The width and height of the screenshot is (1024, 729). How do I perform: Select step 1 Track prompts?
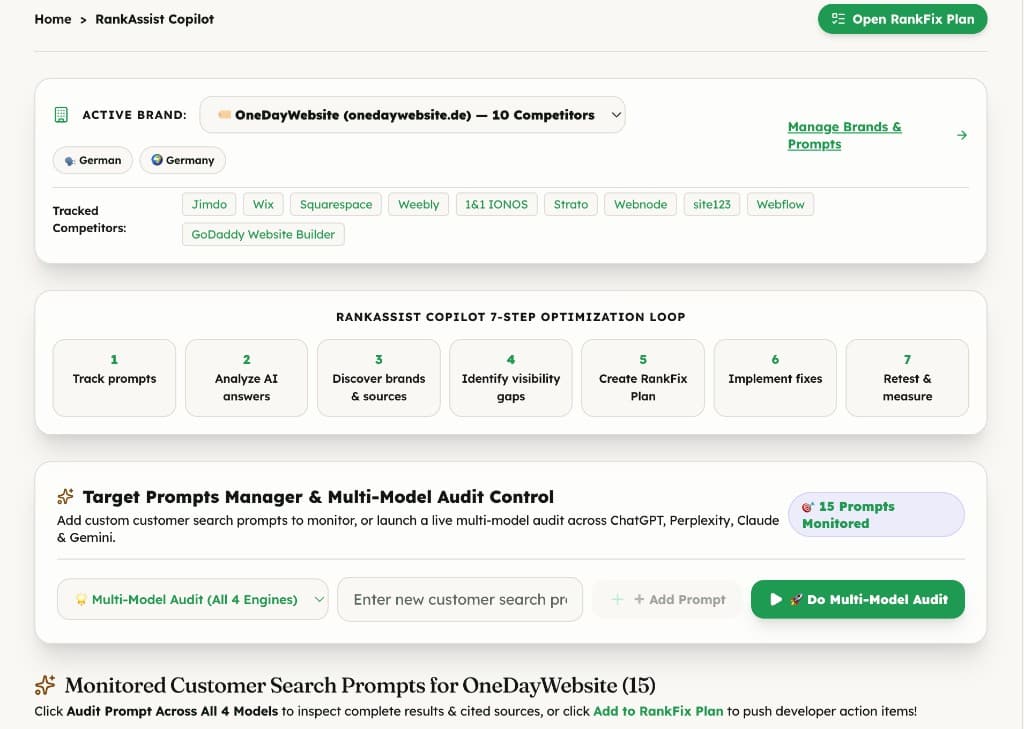pyautogui.click(x=114, y=378)
